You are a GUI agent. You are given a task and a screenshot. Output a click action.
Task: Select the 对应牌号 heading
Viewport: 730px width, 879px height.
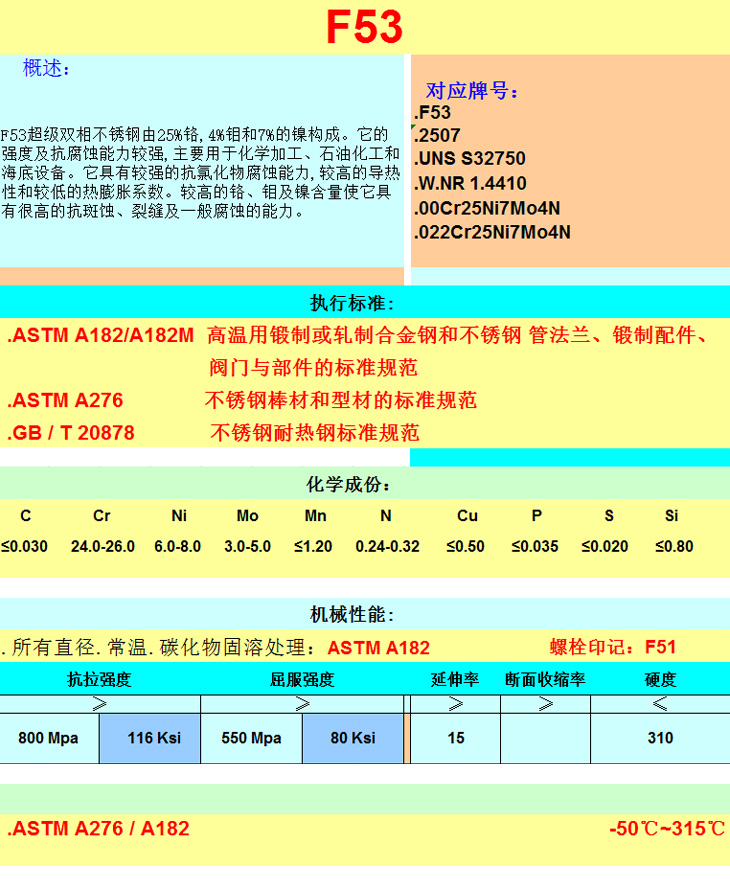tap(472, 91)
